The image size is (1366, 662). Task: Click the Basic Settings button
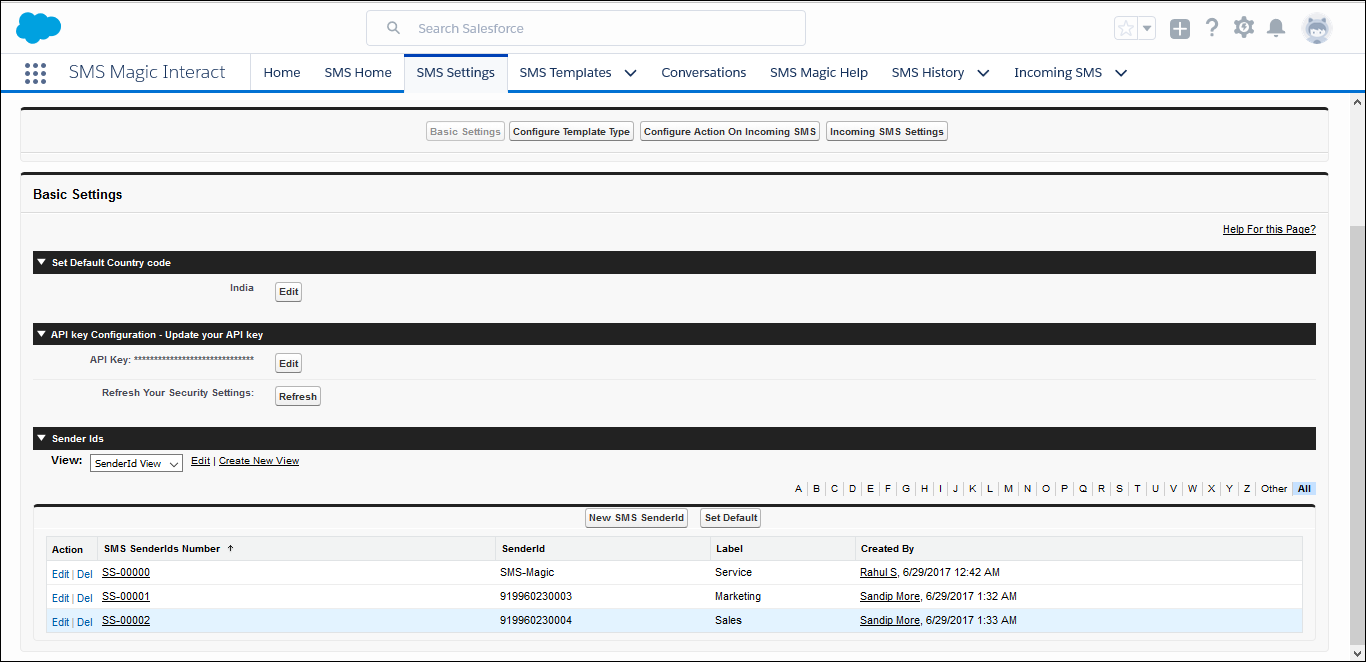click(465, 132)
